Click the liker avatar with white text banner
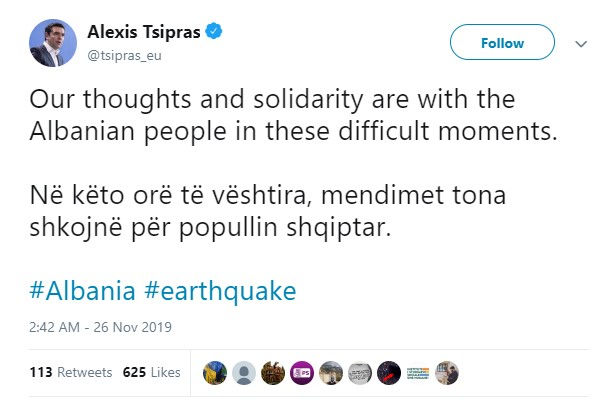The image size is (603, 405). (x=419, y=373)
